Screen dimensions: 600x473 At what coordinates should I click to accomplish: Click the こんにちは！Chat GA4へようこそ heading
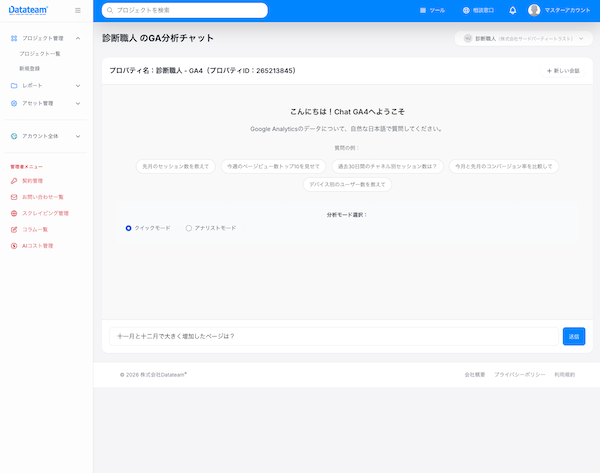pyautogui.click(x=347, y=112)
